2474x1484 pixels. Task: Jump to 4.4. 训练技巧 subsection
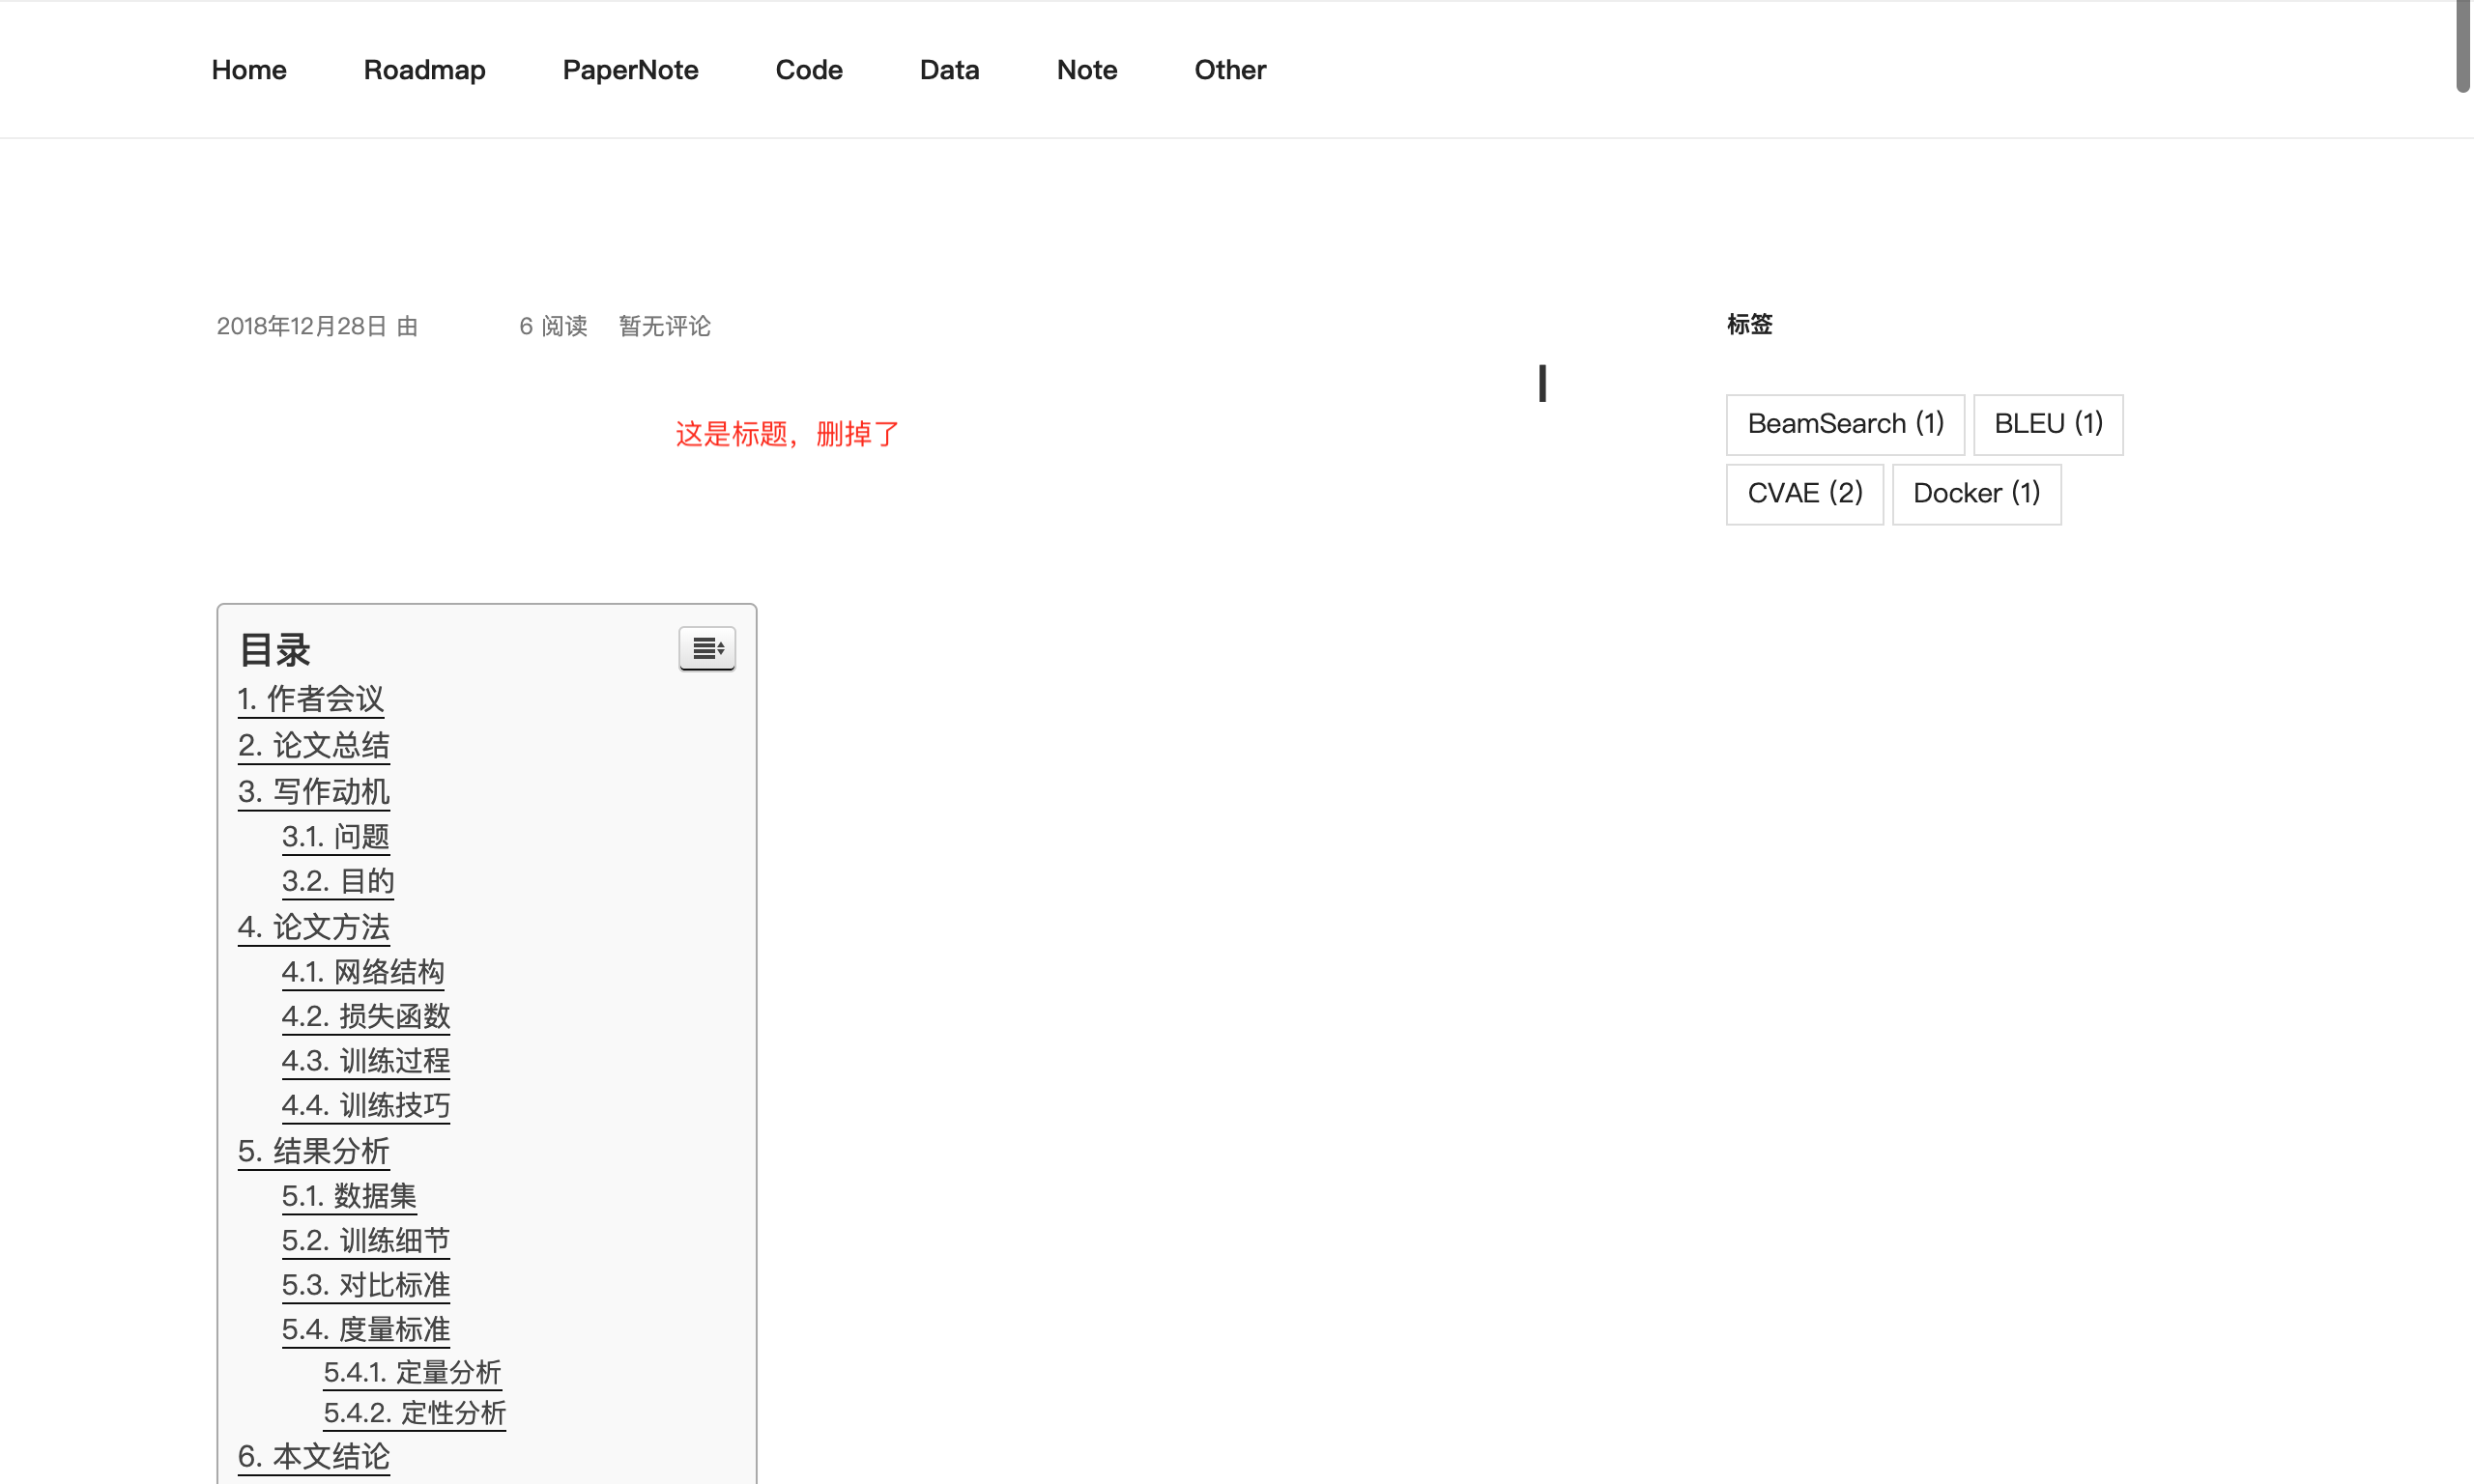pyautogui.click(x=365, y=1105)
